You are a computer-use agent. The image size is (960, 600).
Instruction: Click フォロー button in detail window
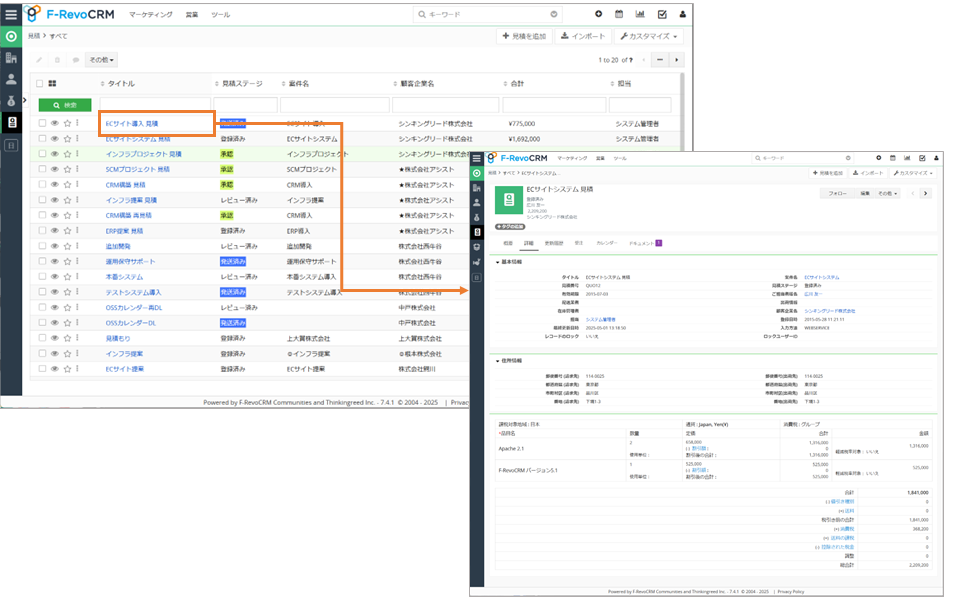point(837,193)
